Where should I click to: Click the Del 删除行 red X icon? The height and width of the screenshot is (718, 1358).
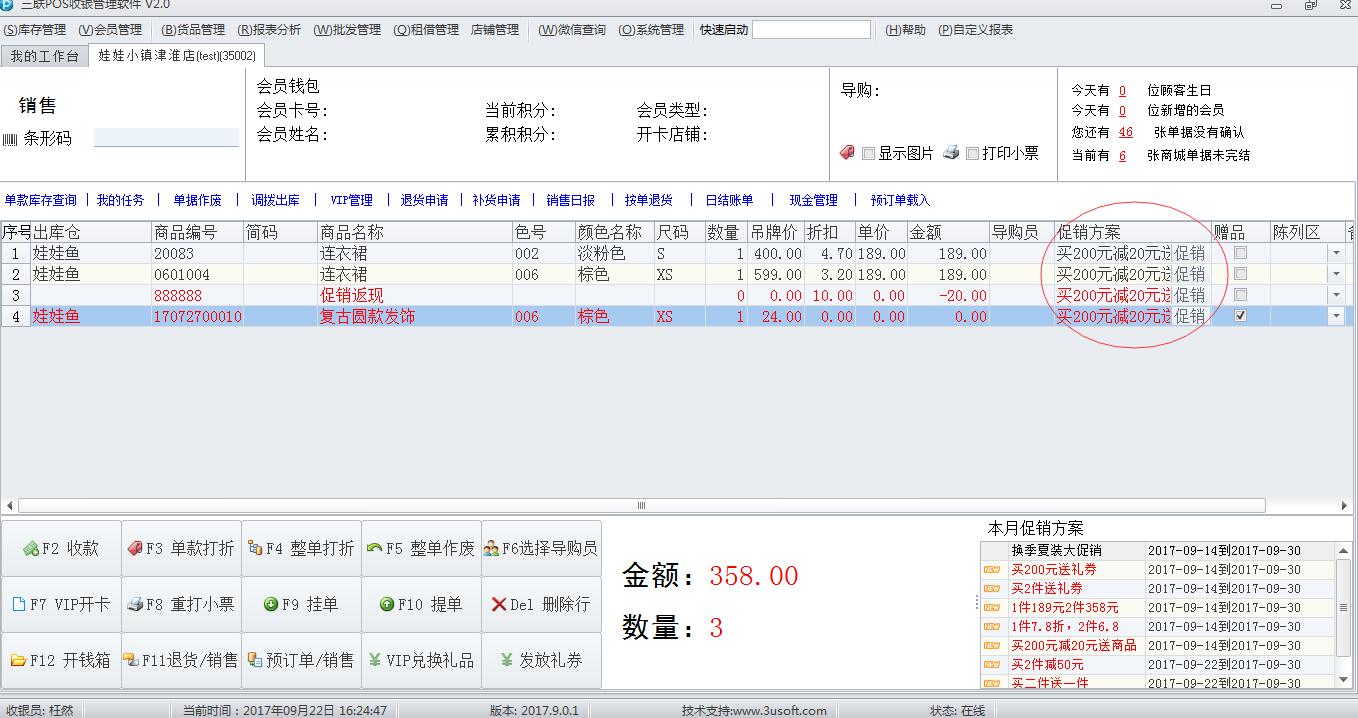[x=499, y=605]
